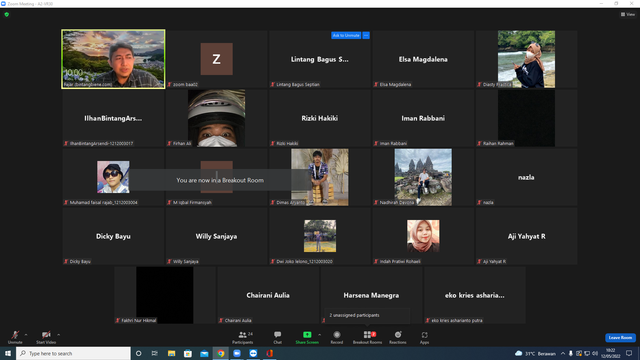Open audio options arrow next to Unmute
Image resolution: width=640 pixels, height=360 pixels.
coord(26,335)
